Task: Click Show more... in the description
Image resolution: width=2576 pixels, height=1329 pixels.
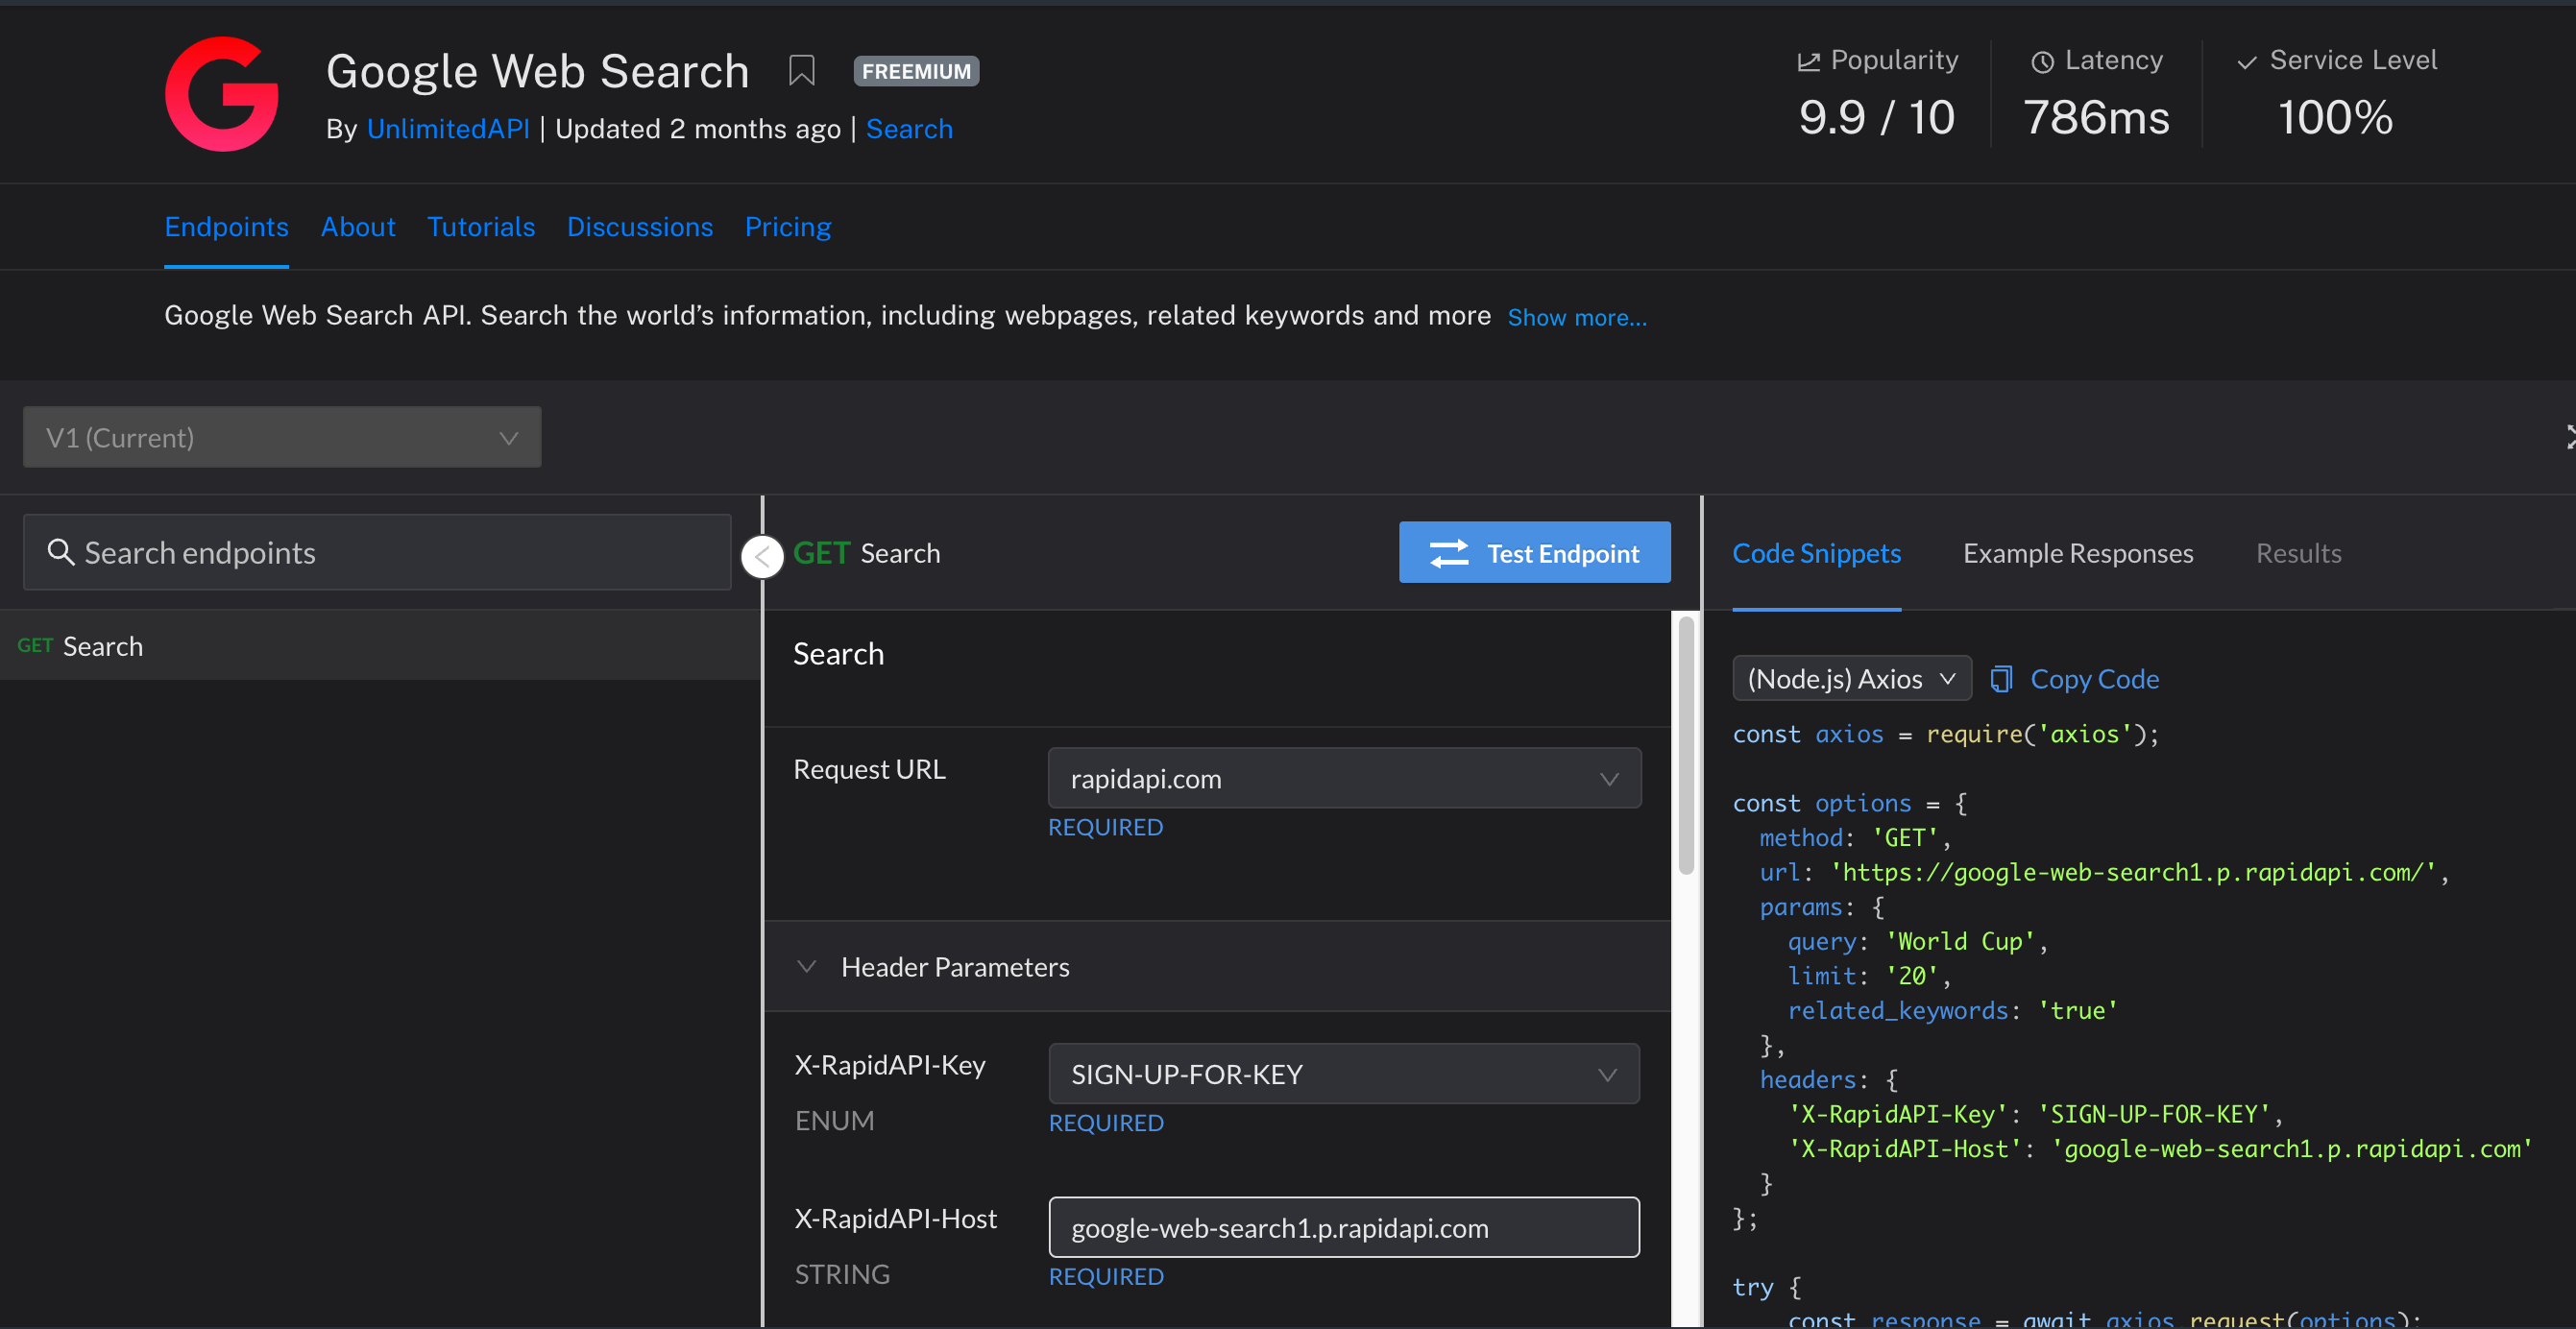Action: (1577, 317)
